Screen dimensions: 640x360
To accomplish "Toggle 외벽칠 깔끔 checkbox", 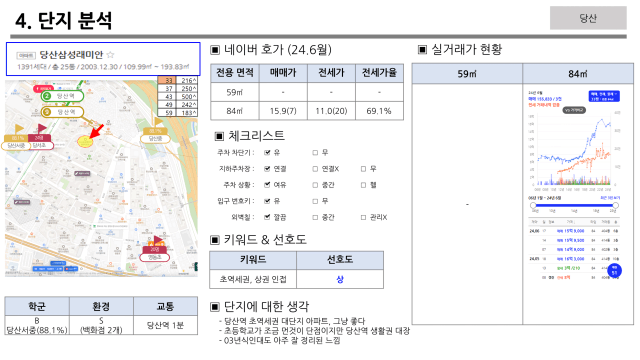I will pyautogui.click(x=267, y=217).
